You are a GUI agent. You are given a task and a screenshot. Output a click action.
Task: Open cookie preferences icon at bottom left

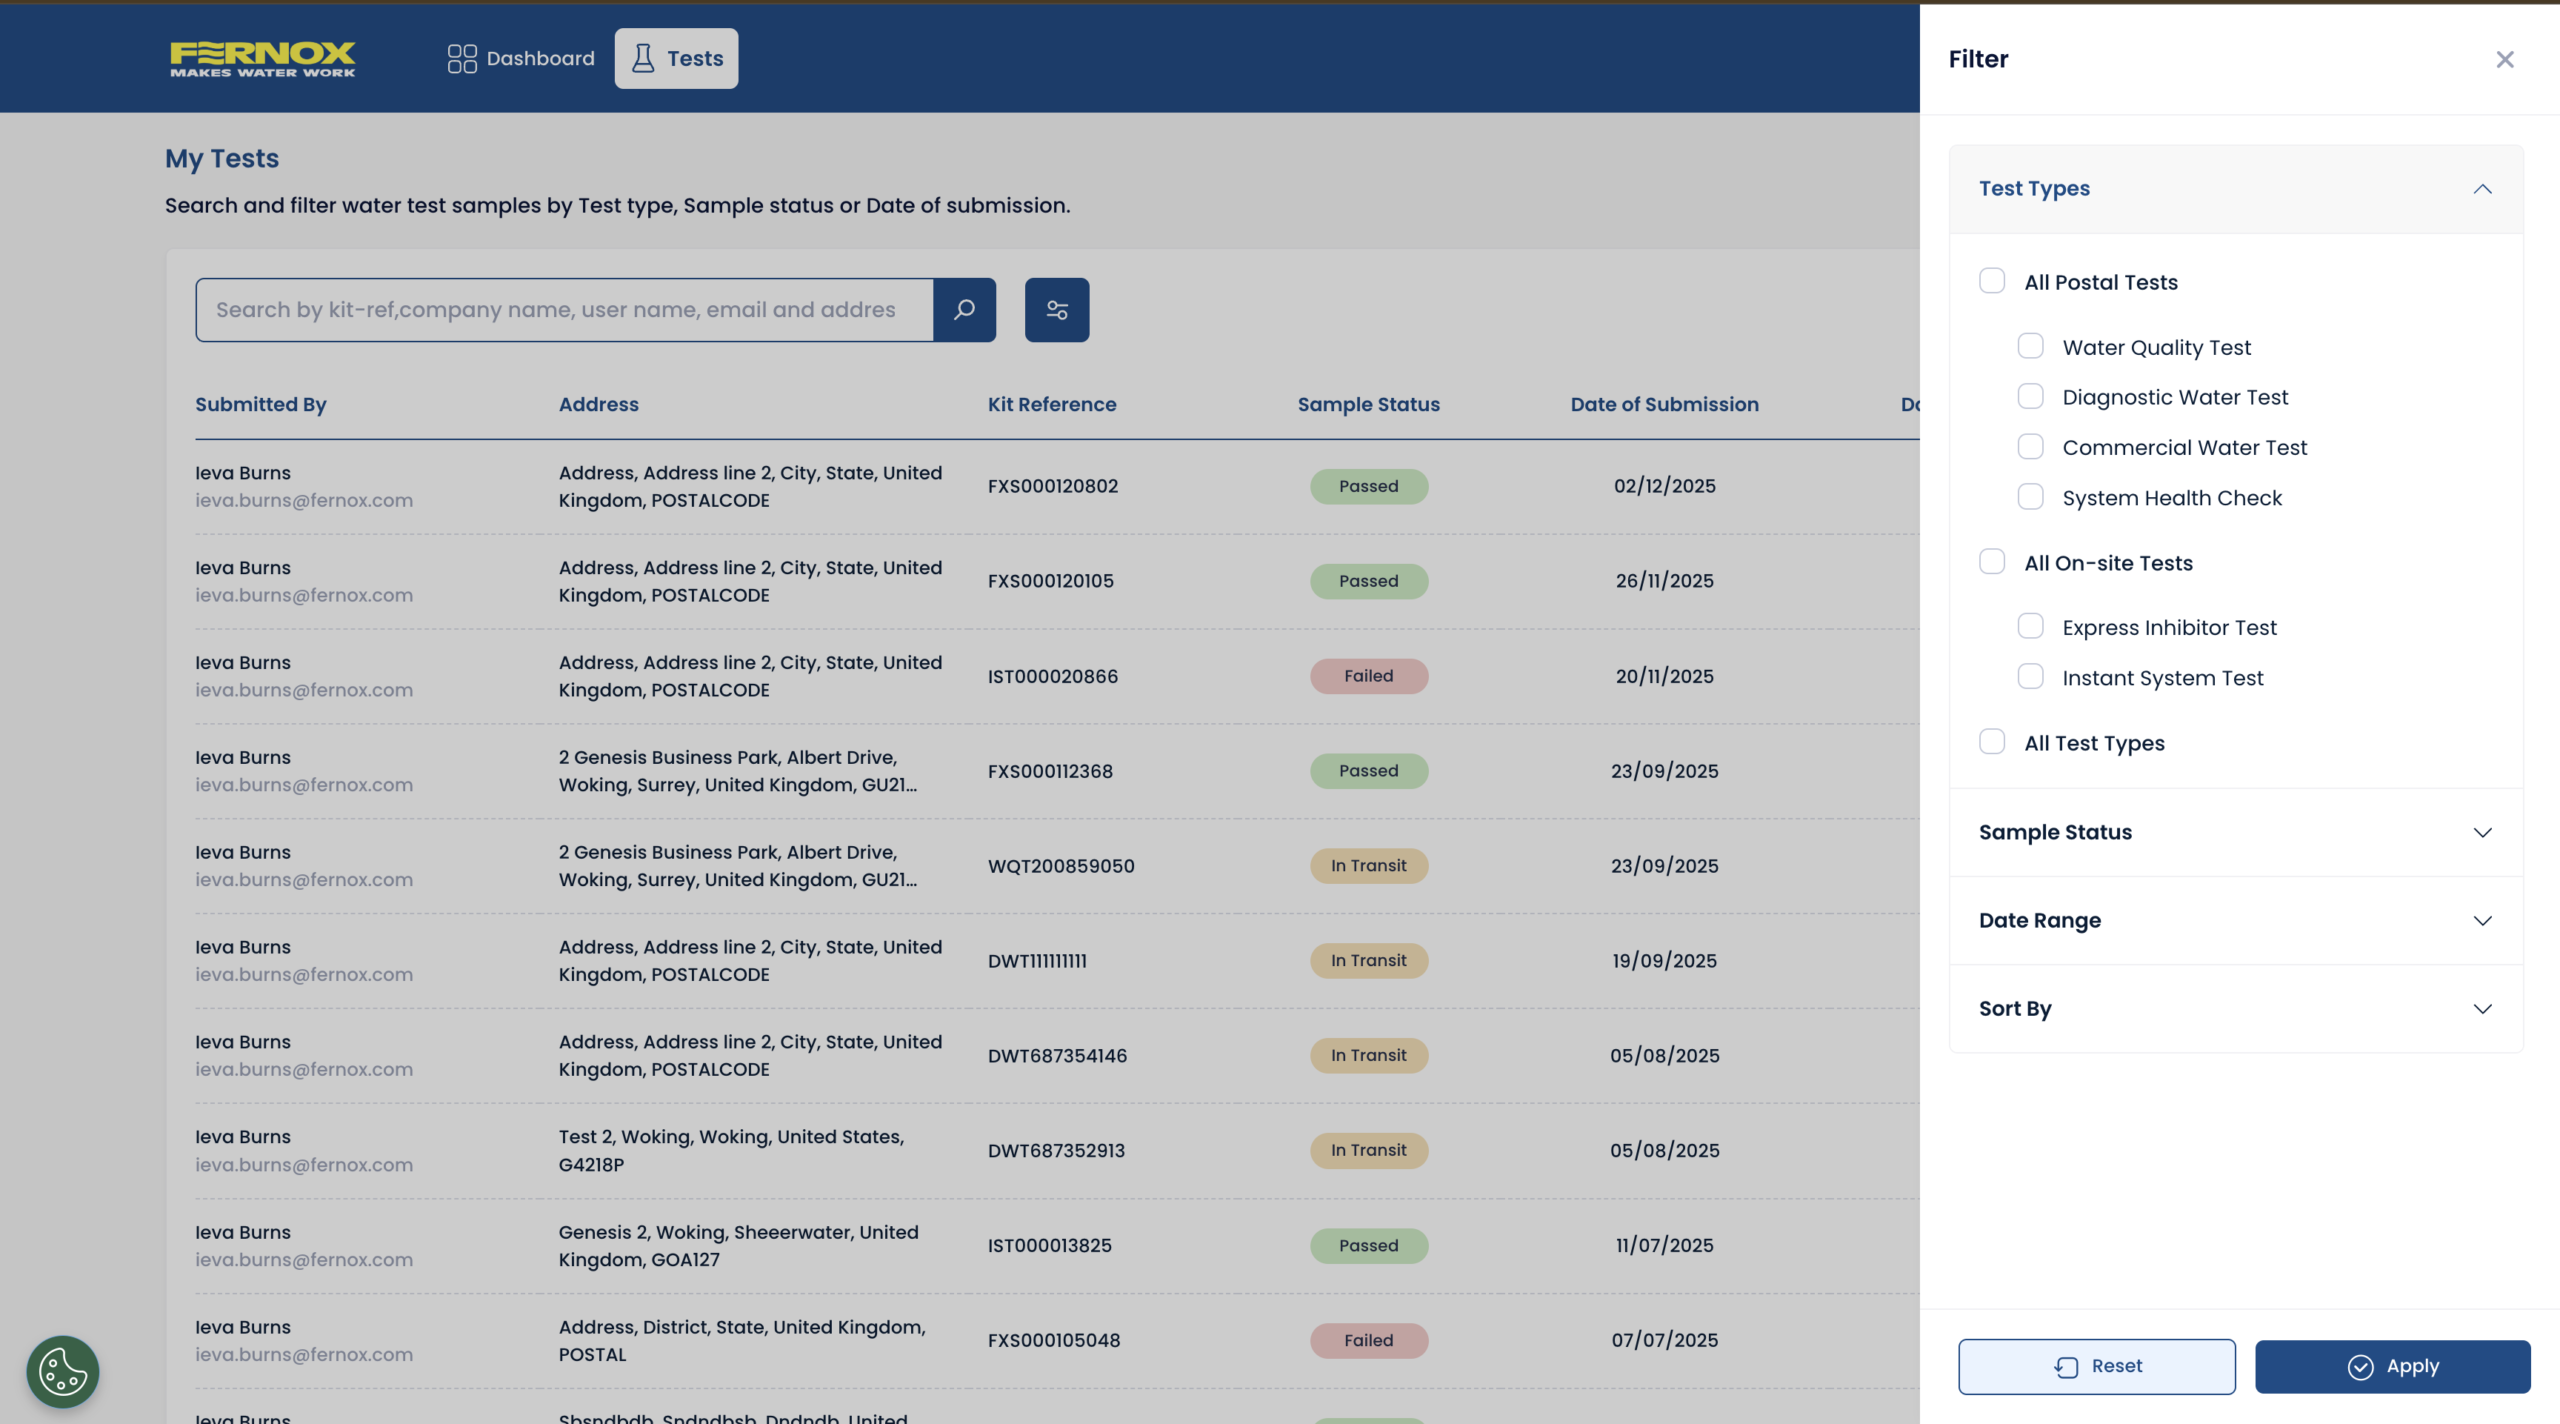[63, 1371]
